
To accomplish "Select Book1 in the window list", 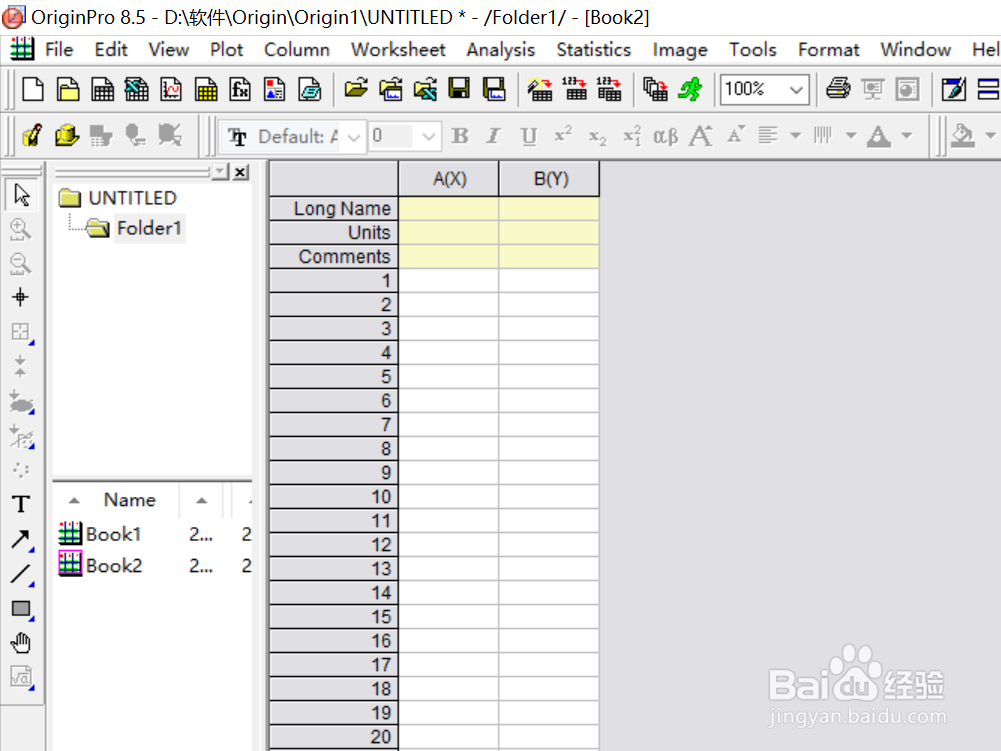I will point(113,534).
